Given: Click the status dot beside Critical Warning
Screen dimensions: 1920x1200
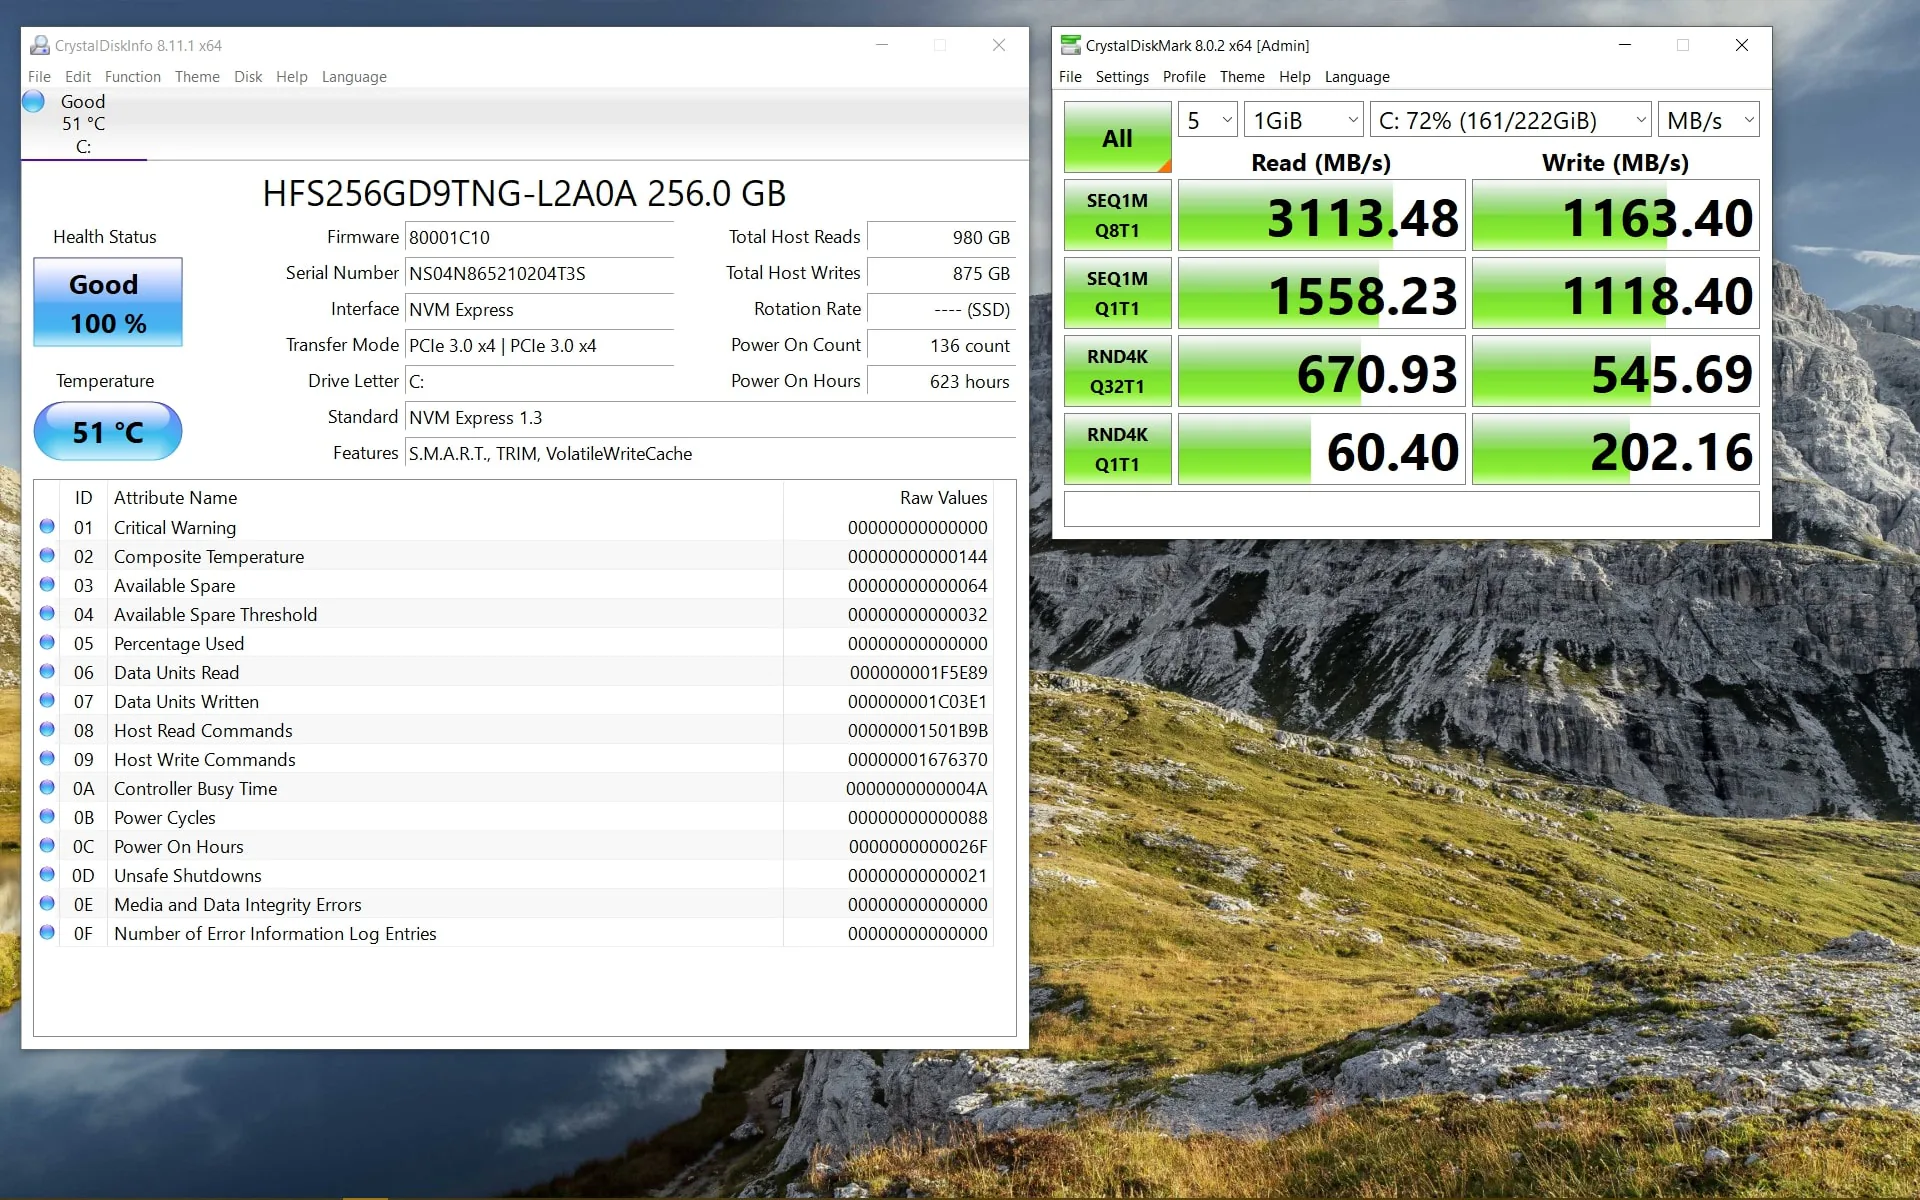Looking at the screenshot, I should [47, 526].
